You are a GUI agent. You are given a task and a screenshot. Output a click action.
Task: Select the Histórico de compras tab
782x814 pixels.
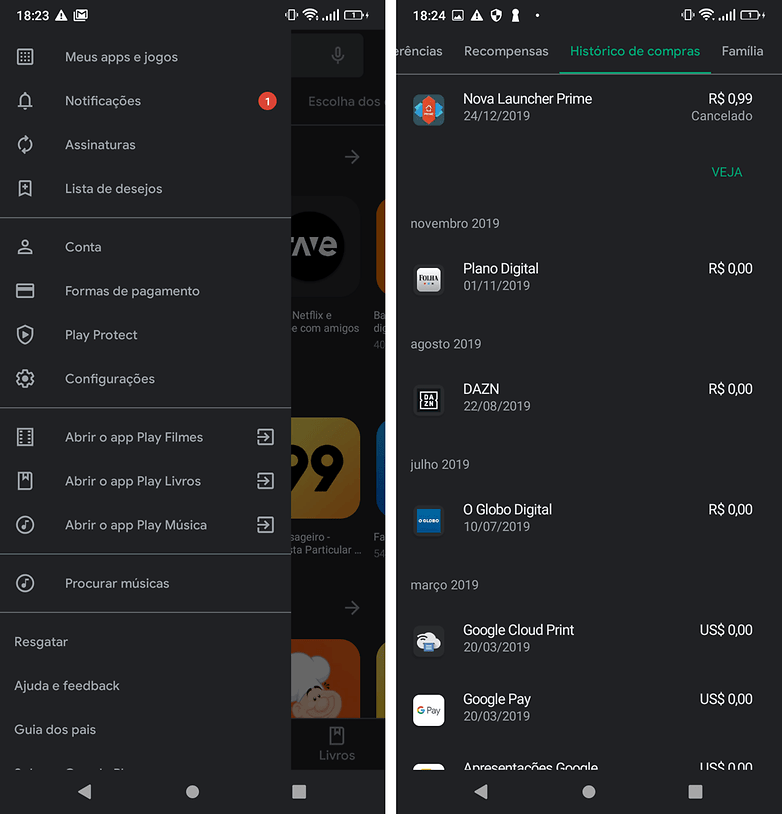point(635,51)
